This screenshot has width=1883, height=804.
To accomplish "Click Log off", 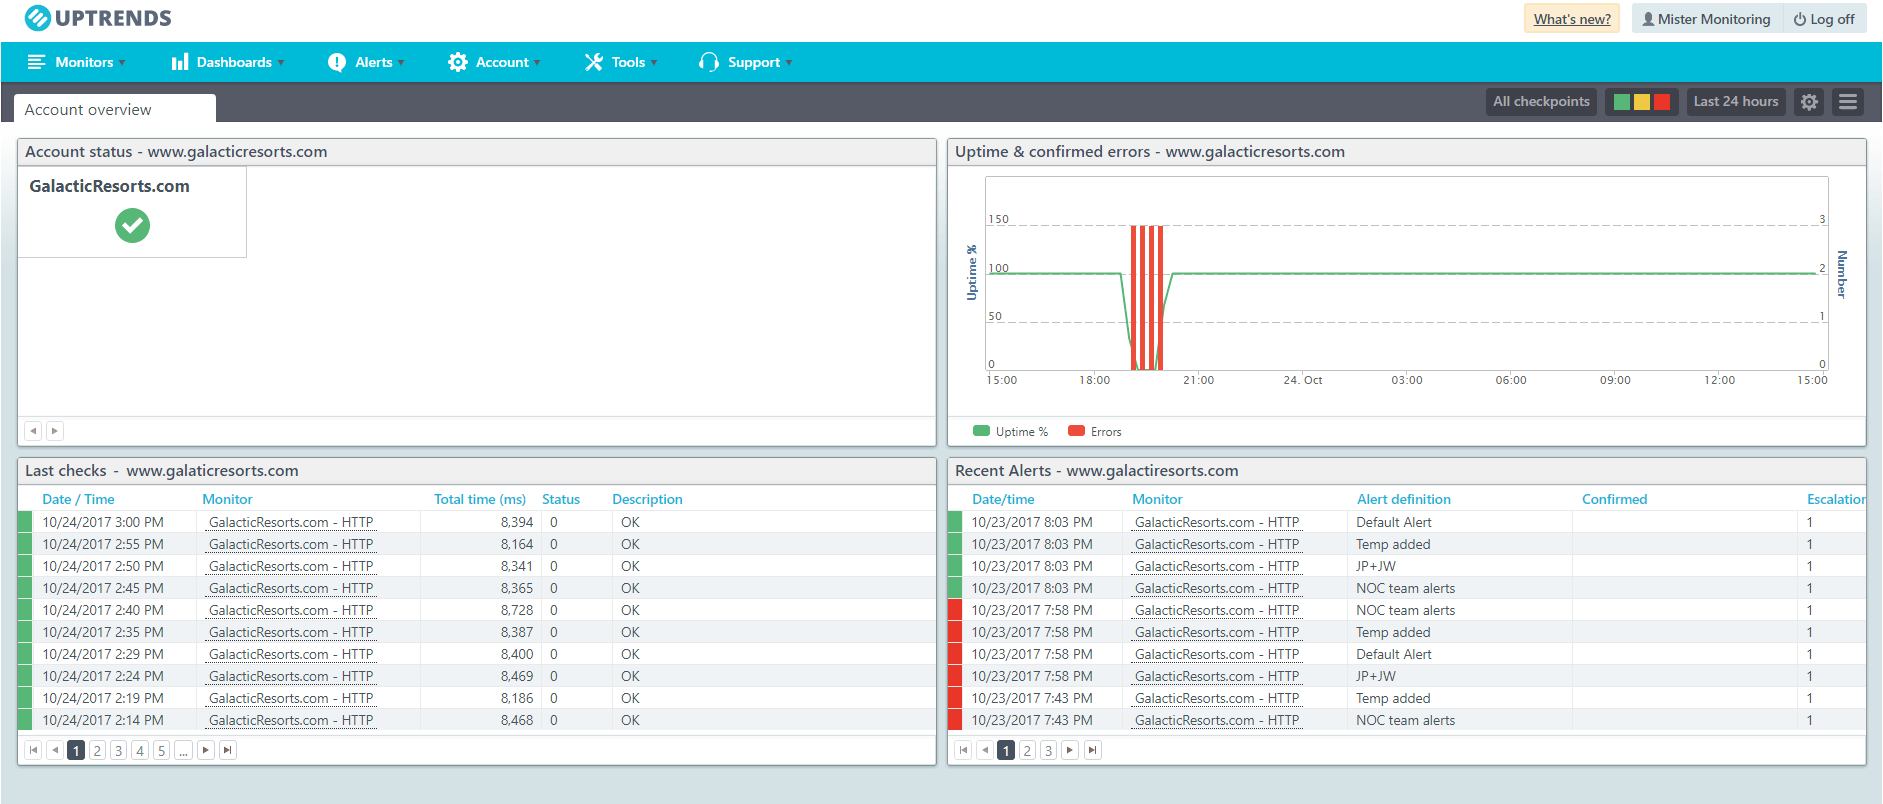I will (x=1824, y=19).
